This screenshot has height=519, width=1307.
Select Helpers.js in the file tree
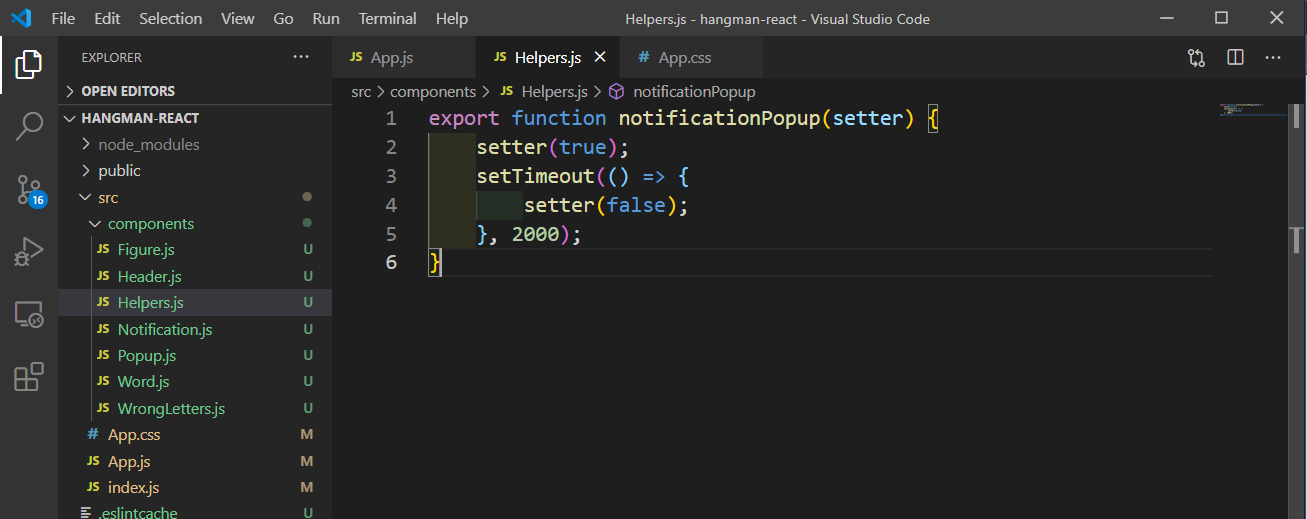[x=195, y=303]
